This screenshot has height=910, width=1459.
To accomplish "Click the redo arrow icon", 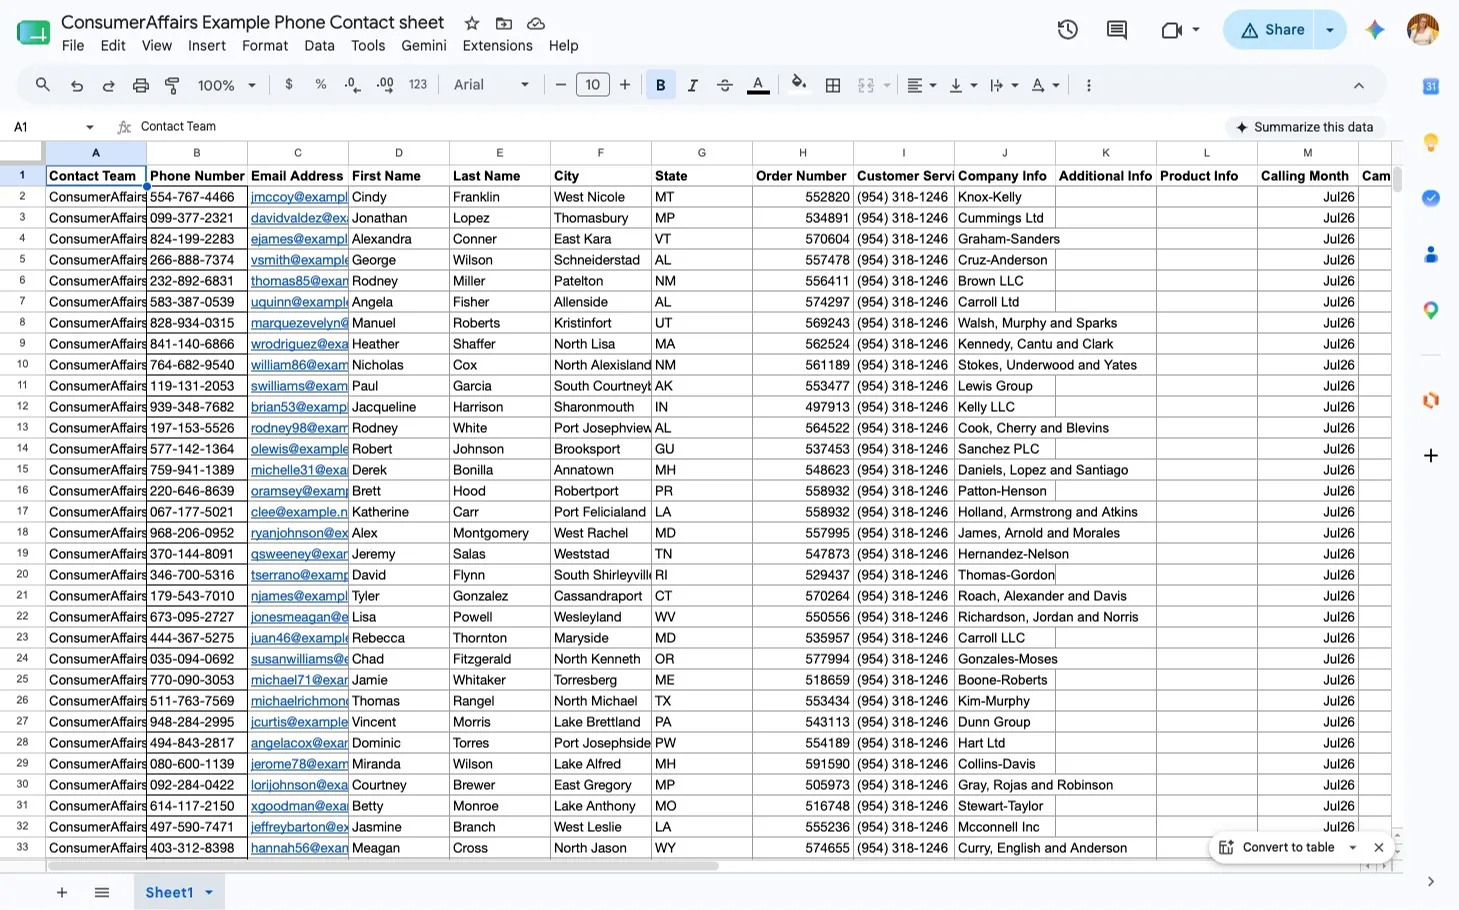I will coord(108,85).
